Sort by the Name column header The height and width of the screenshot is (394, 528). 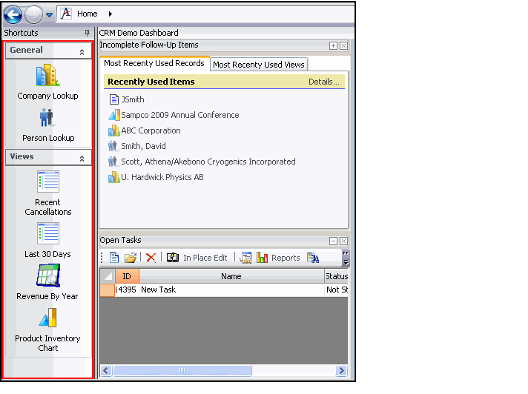pos(231,276)
